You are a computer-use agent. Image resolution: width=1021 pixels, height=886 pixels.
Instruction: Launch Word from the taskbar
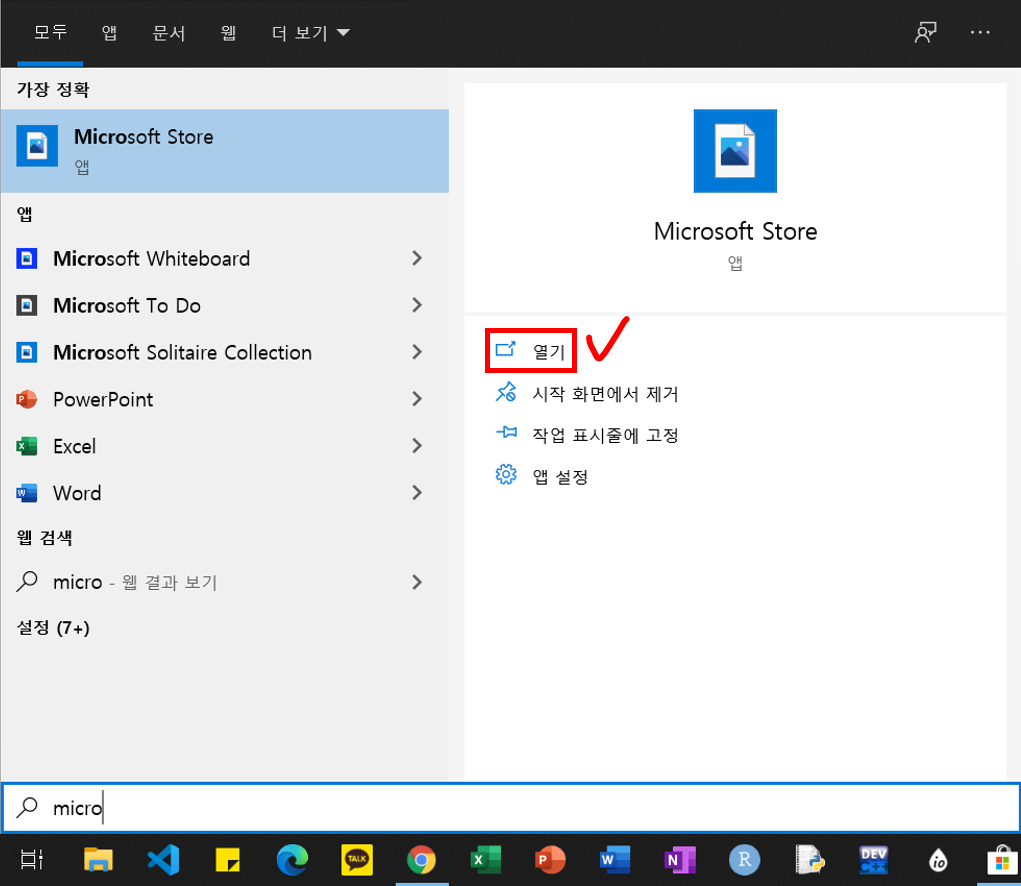tap(615, 860)
